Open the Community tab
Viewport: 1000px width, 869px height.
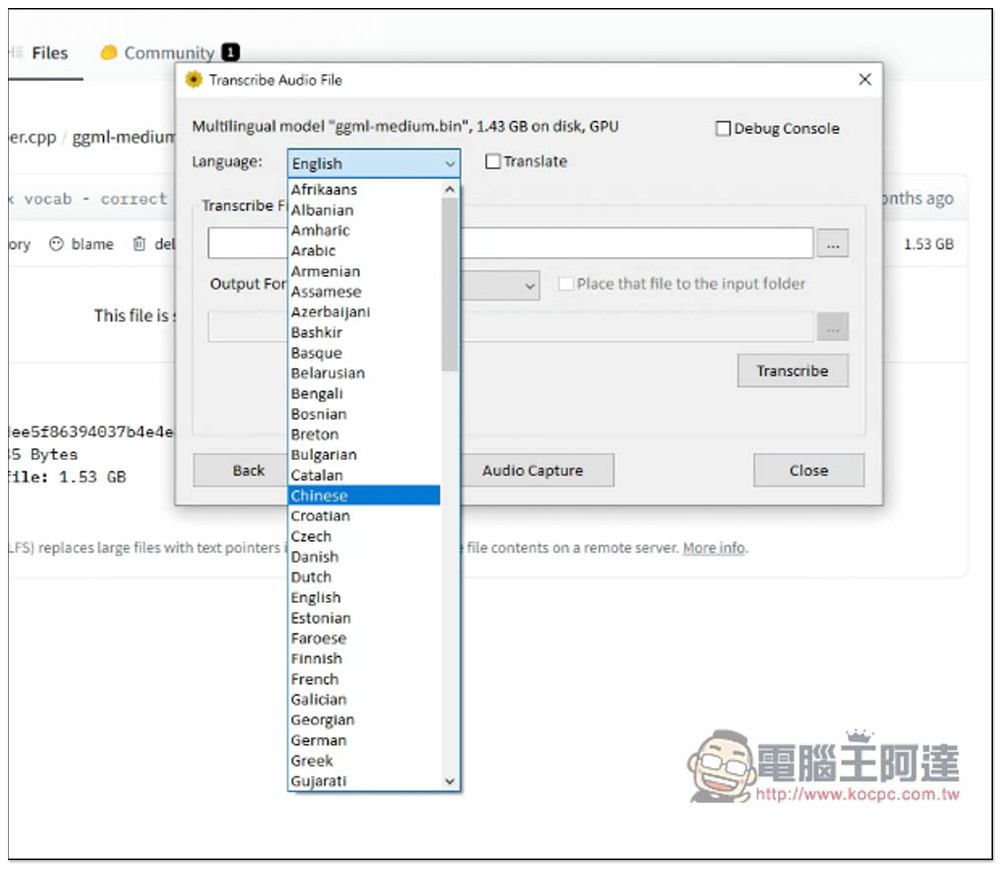(168, 53)
